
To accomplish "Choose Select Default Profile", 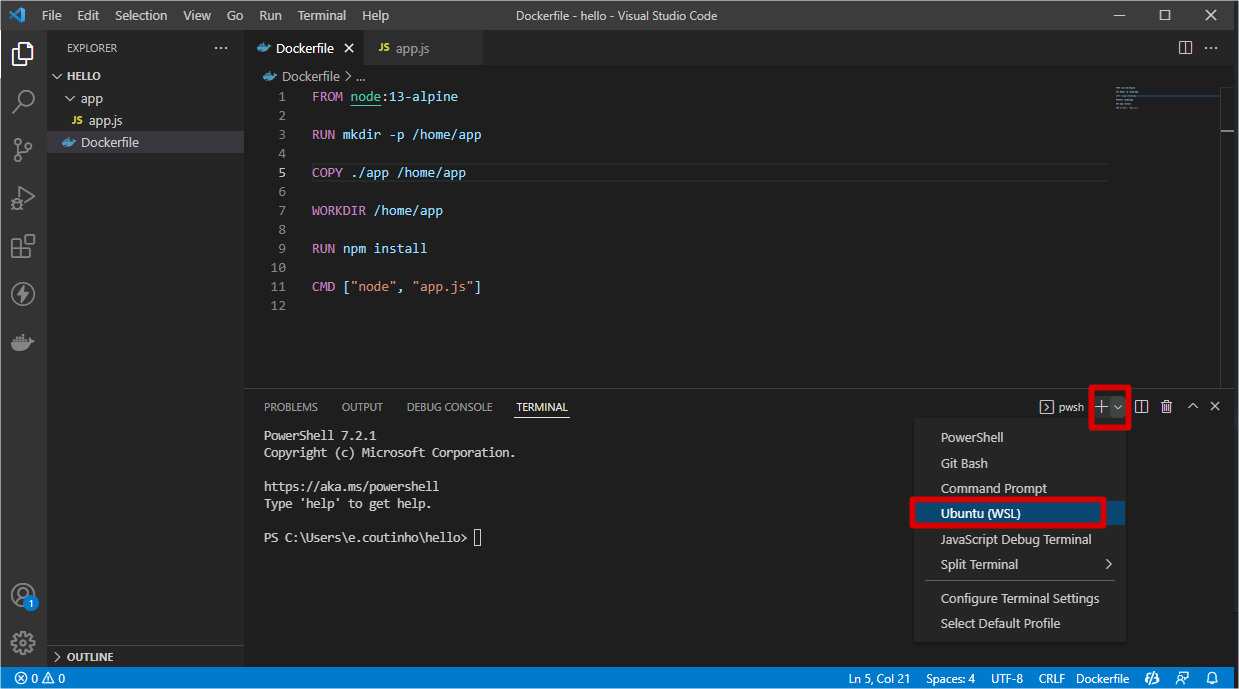I will pyautogui.click(x=1020, y=624).
